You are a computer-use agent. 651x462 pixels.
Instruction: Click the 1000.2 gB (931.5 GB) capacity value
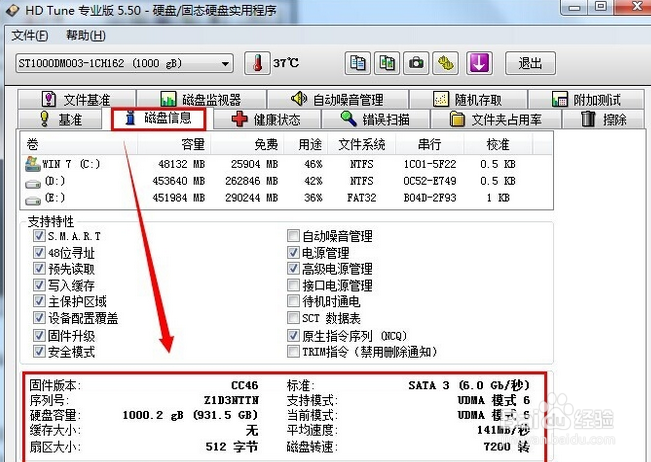pyautogui.click(x=191, y=415)
